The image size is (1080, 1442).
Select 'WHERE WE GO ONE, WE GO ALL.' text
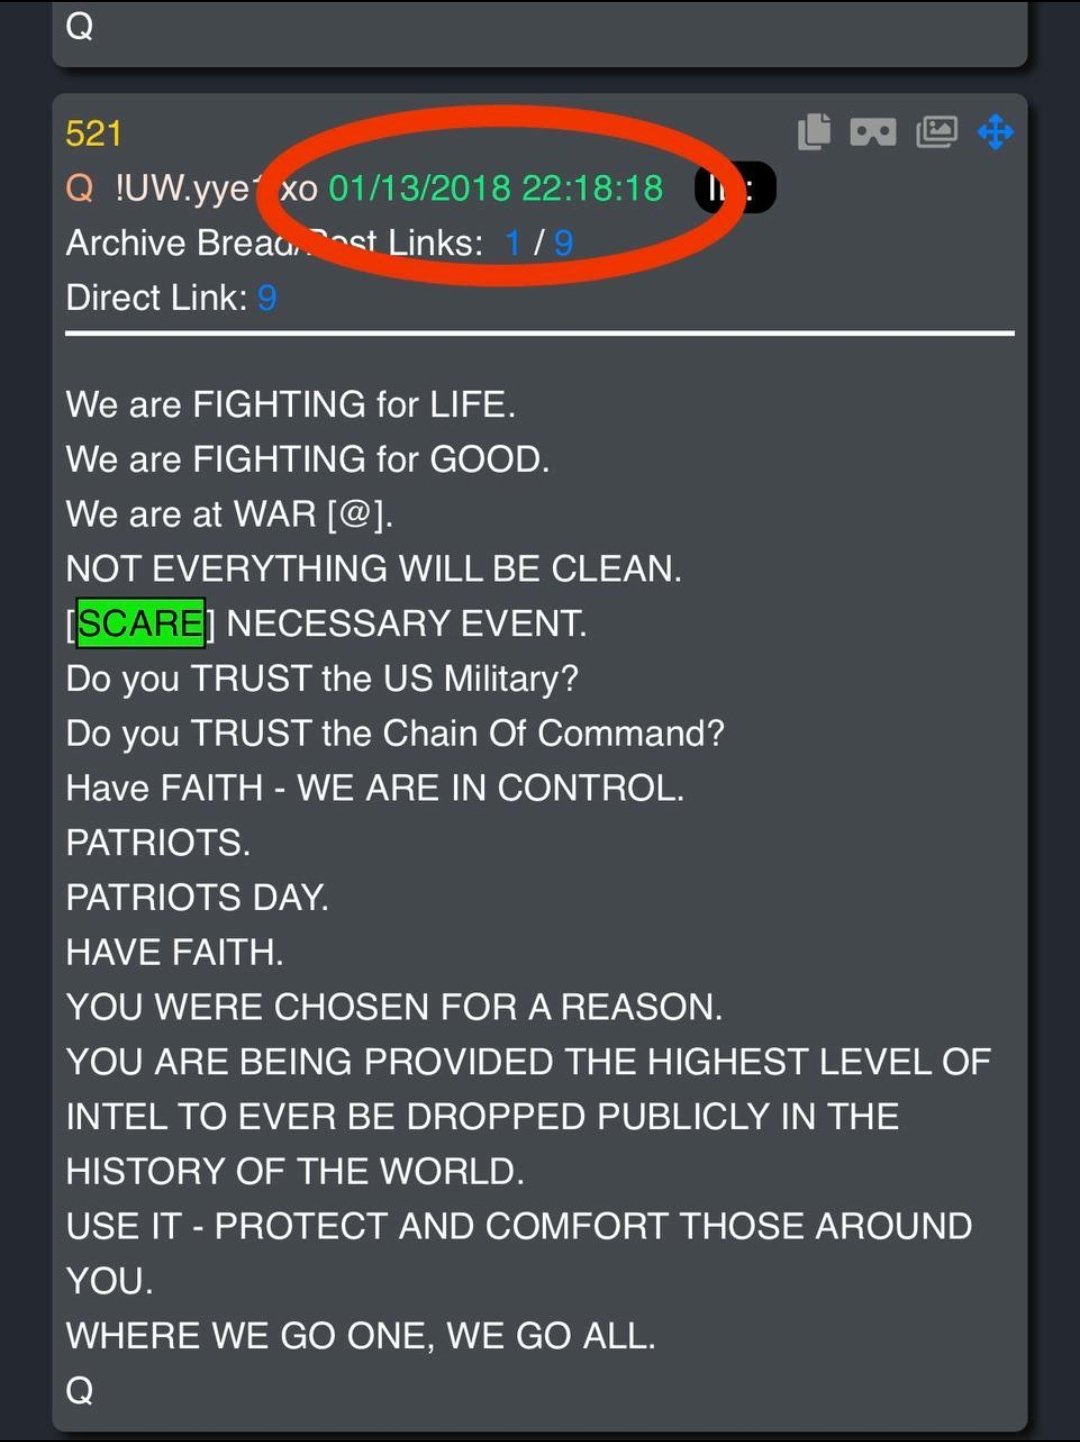coord(361,1336)
